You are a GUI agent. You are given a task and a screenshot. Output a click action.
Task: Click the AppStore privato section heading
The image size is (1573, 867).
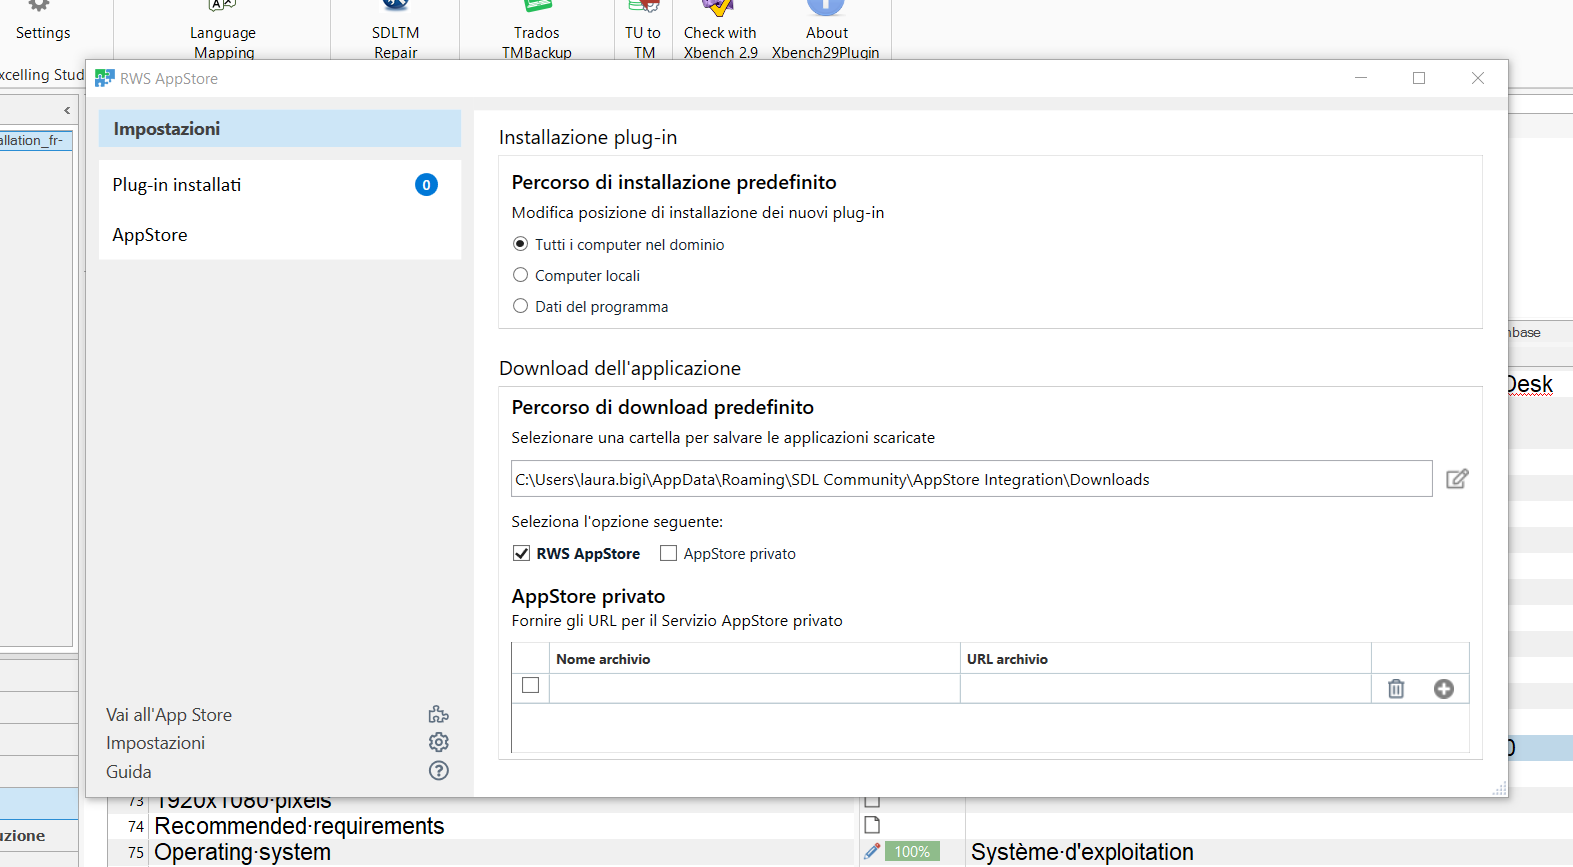click(x=588, y=596)
